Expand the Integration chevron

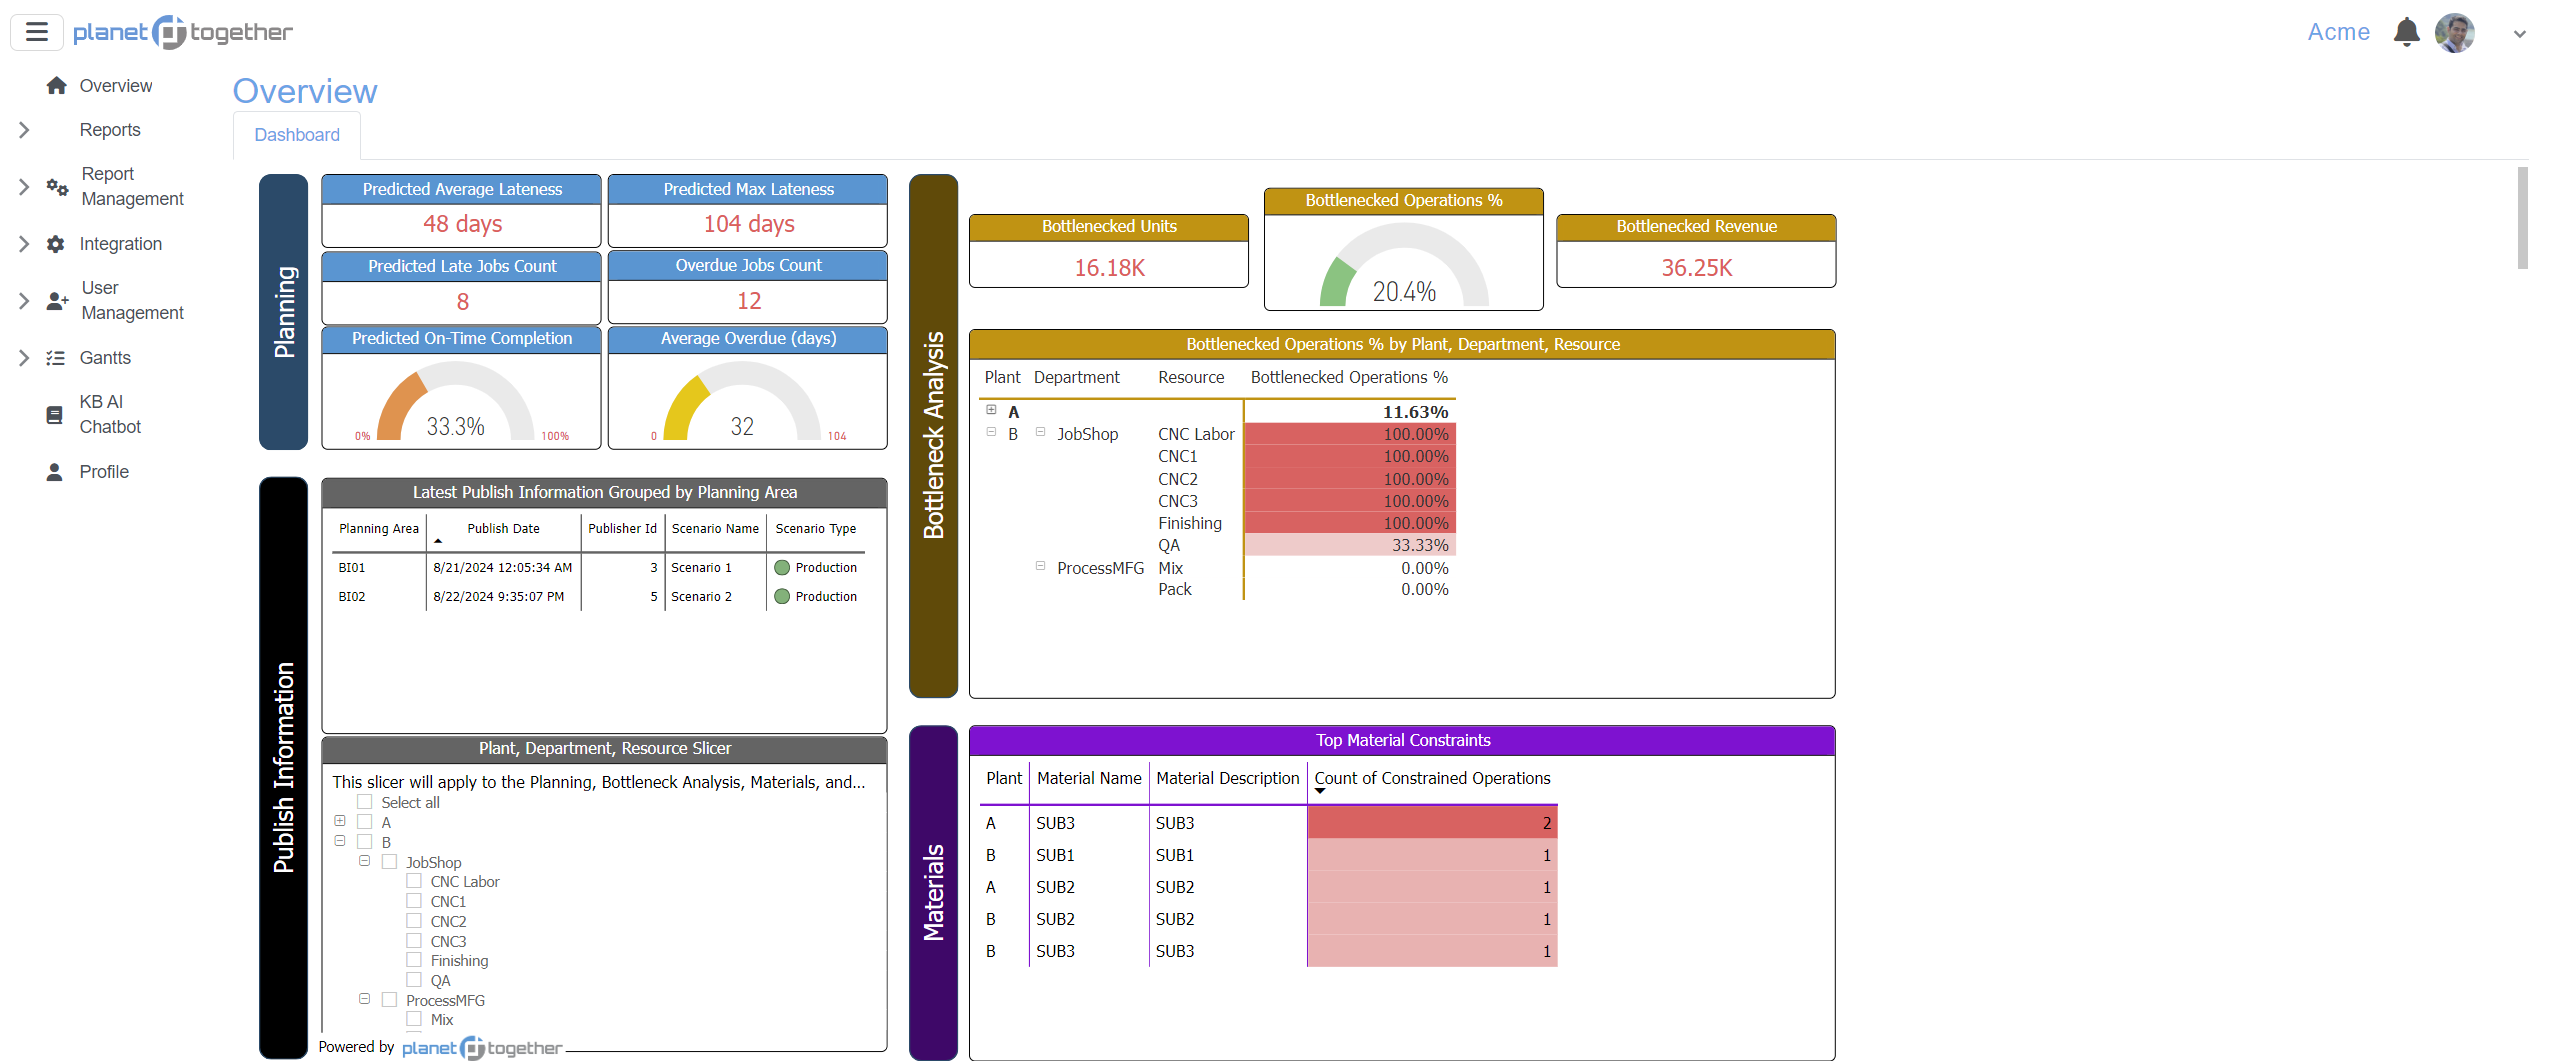24,244
